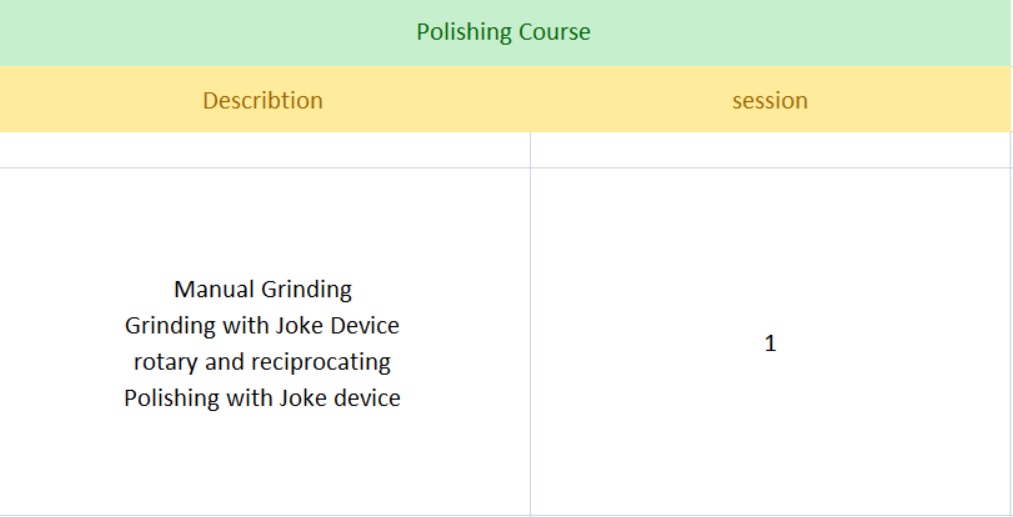
Task: Click the Grinding with Joke Device line
Action: 262,326
